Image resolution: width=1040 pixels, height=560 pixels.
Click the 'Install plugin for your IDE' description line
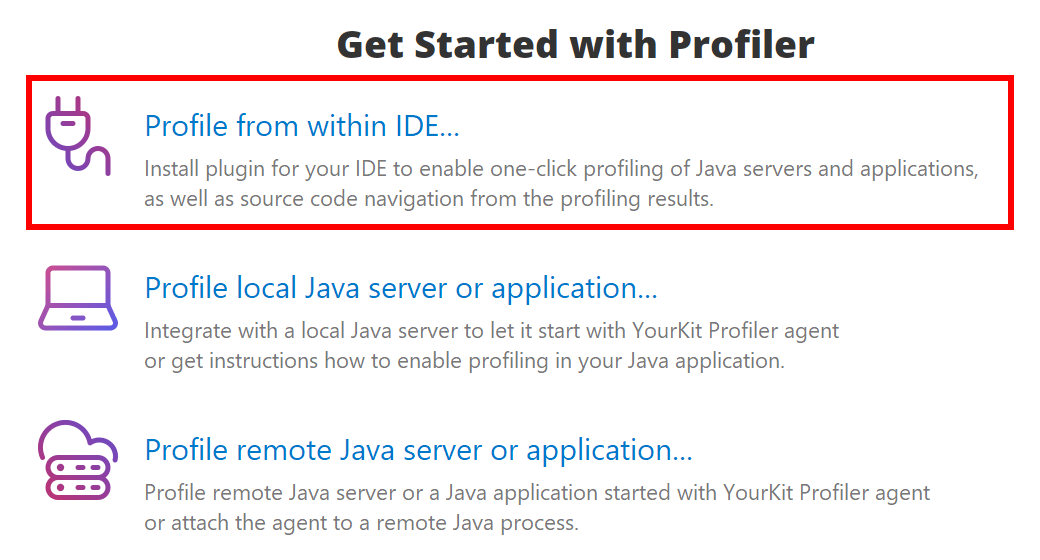click(561, 169)
